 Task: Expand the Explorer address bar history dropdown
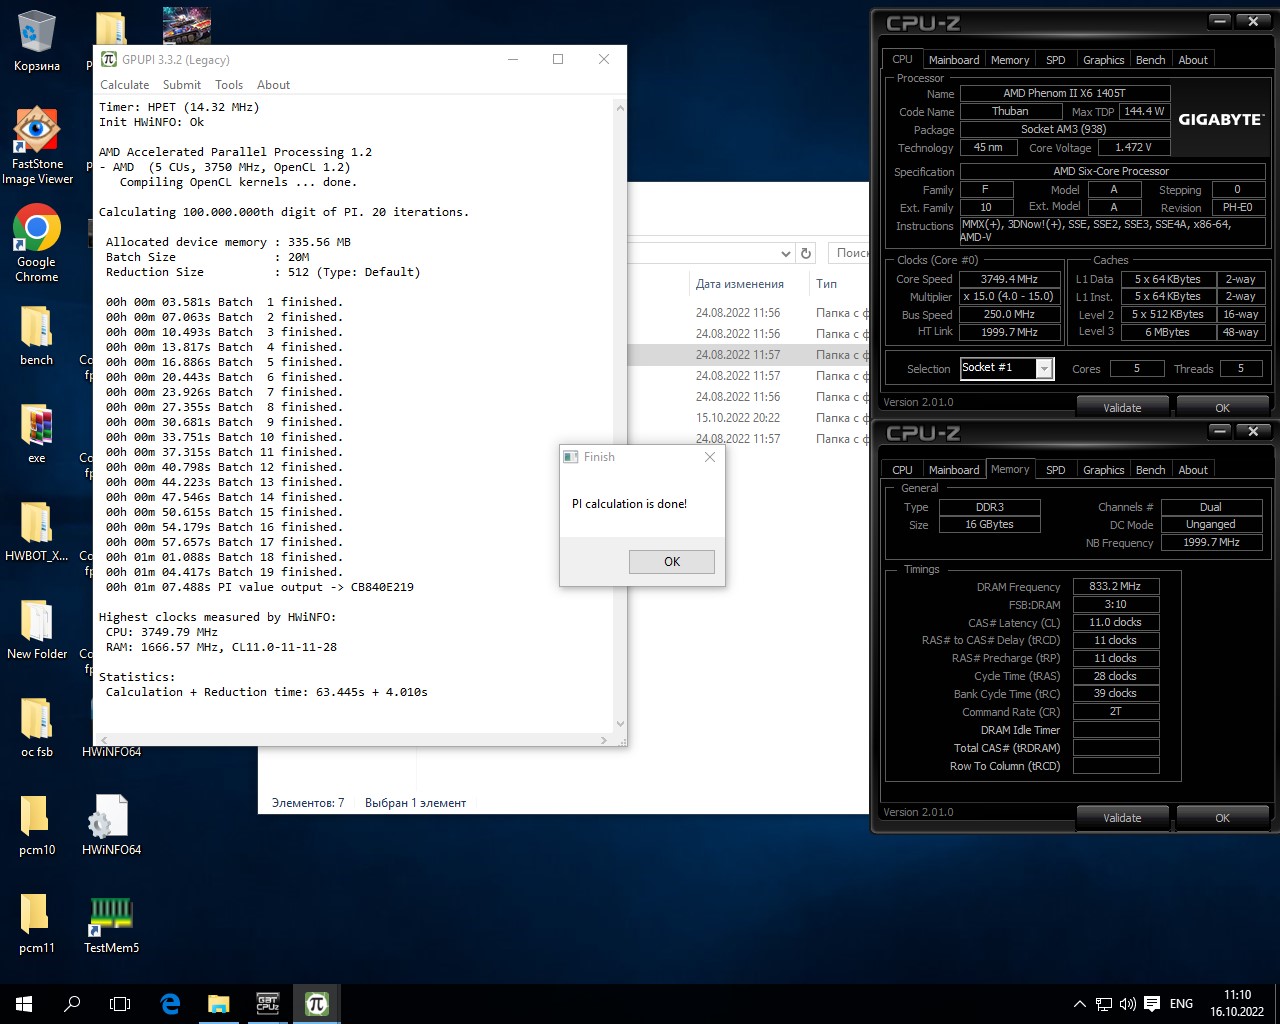tap(785, 253)
